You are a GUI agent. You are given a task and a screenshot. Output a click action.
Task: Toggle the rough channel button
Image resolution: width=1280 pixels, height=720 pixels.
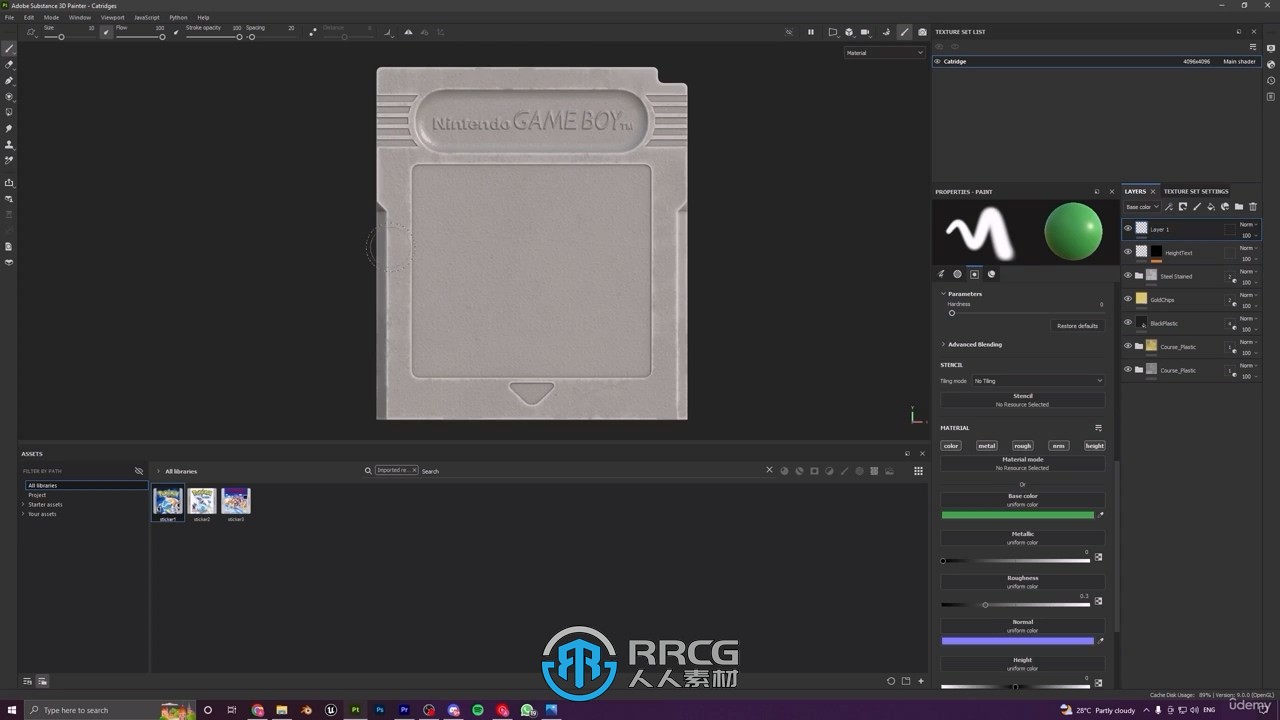(1022, 446)
